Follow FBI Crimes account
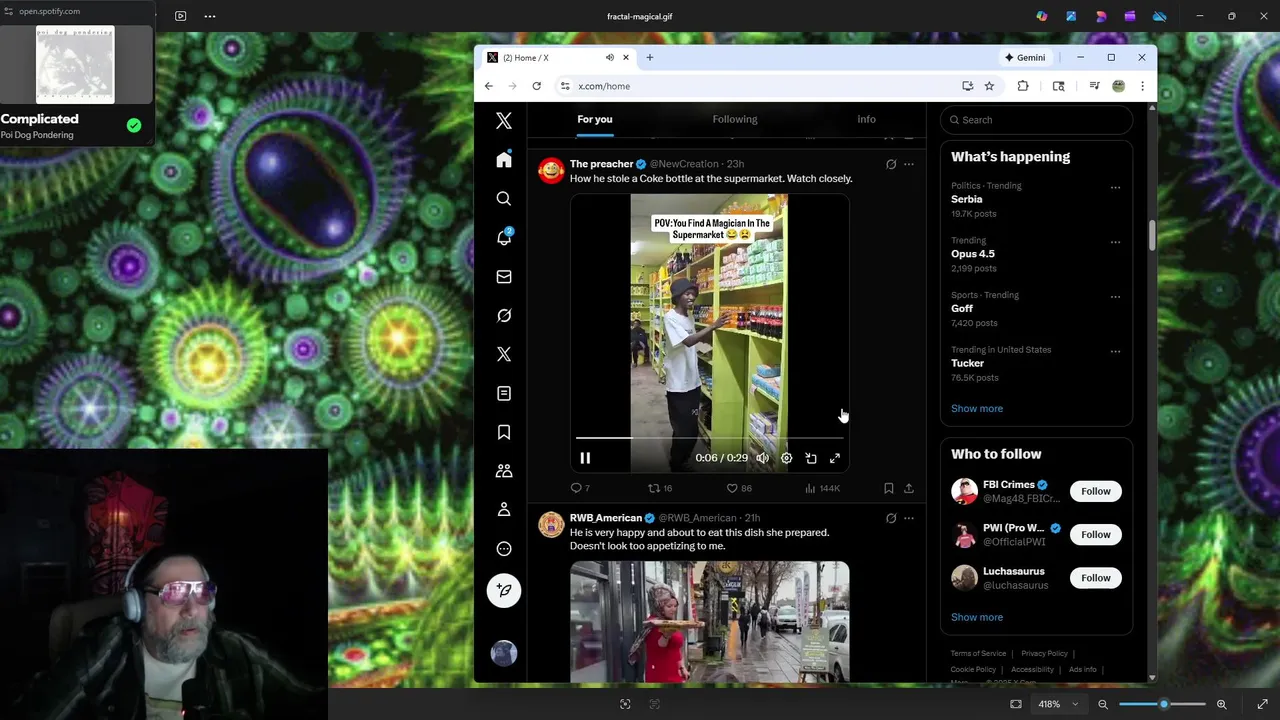The image size is (1280, 720). 1095,491
